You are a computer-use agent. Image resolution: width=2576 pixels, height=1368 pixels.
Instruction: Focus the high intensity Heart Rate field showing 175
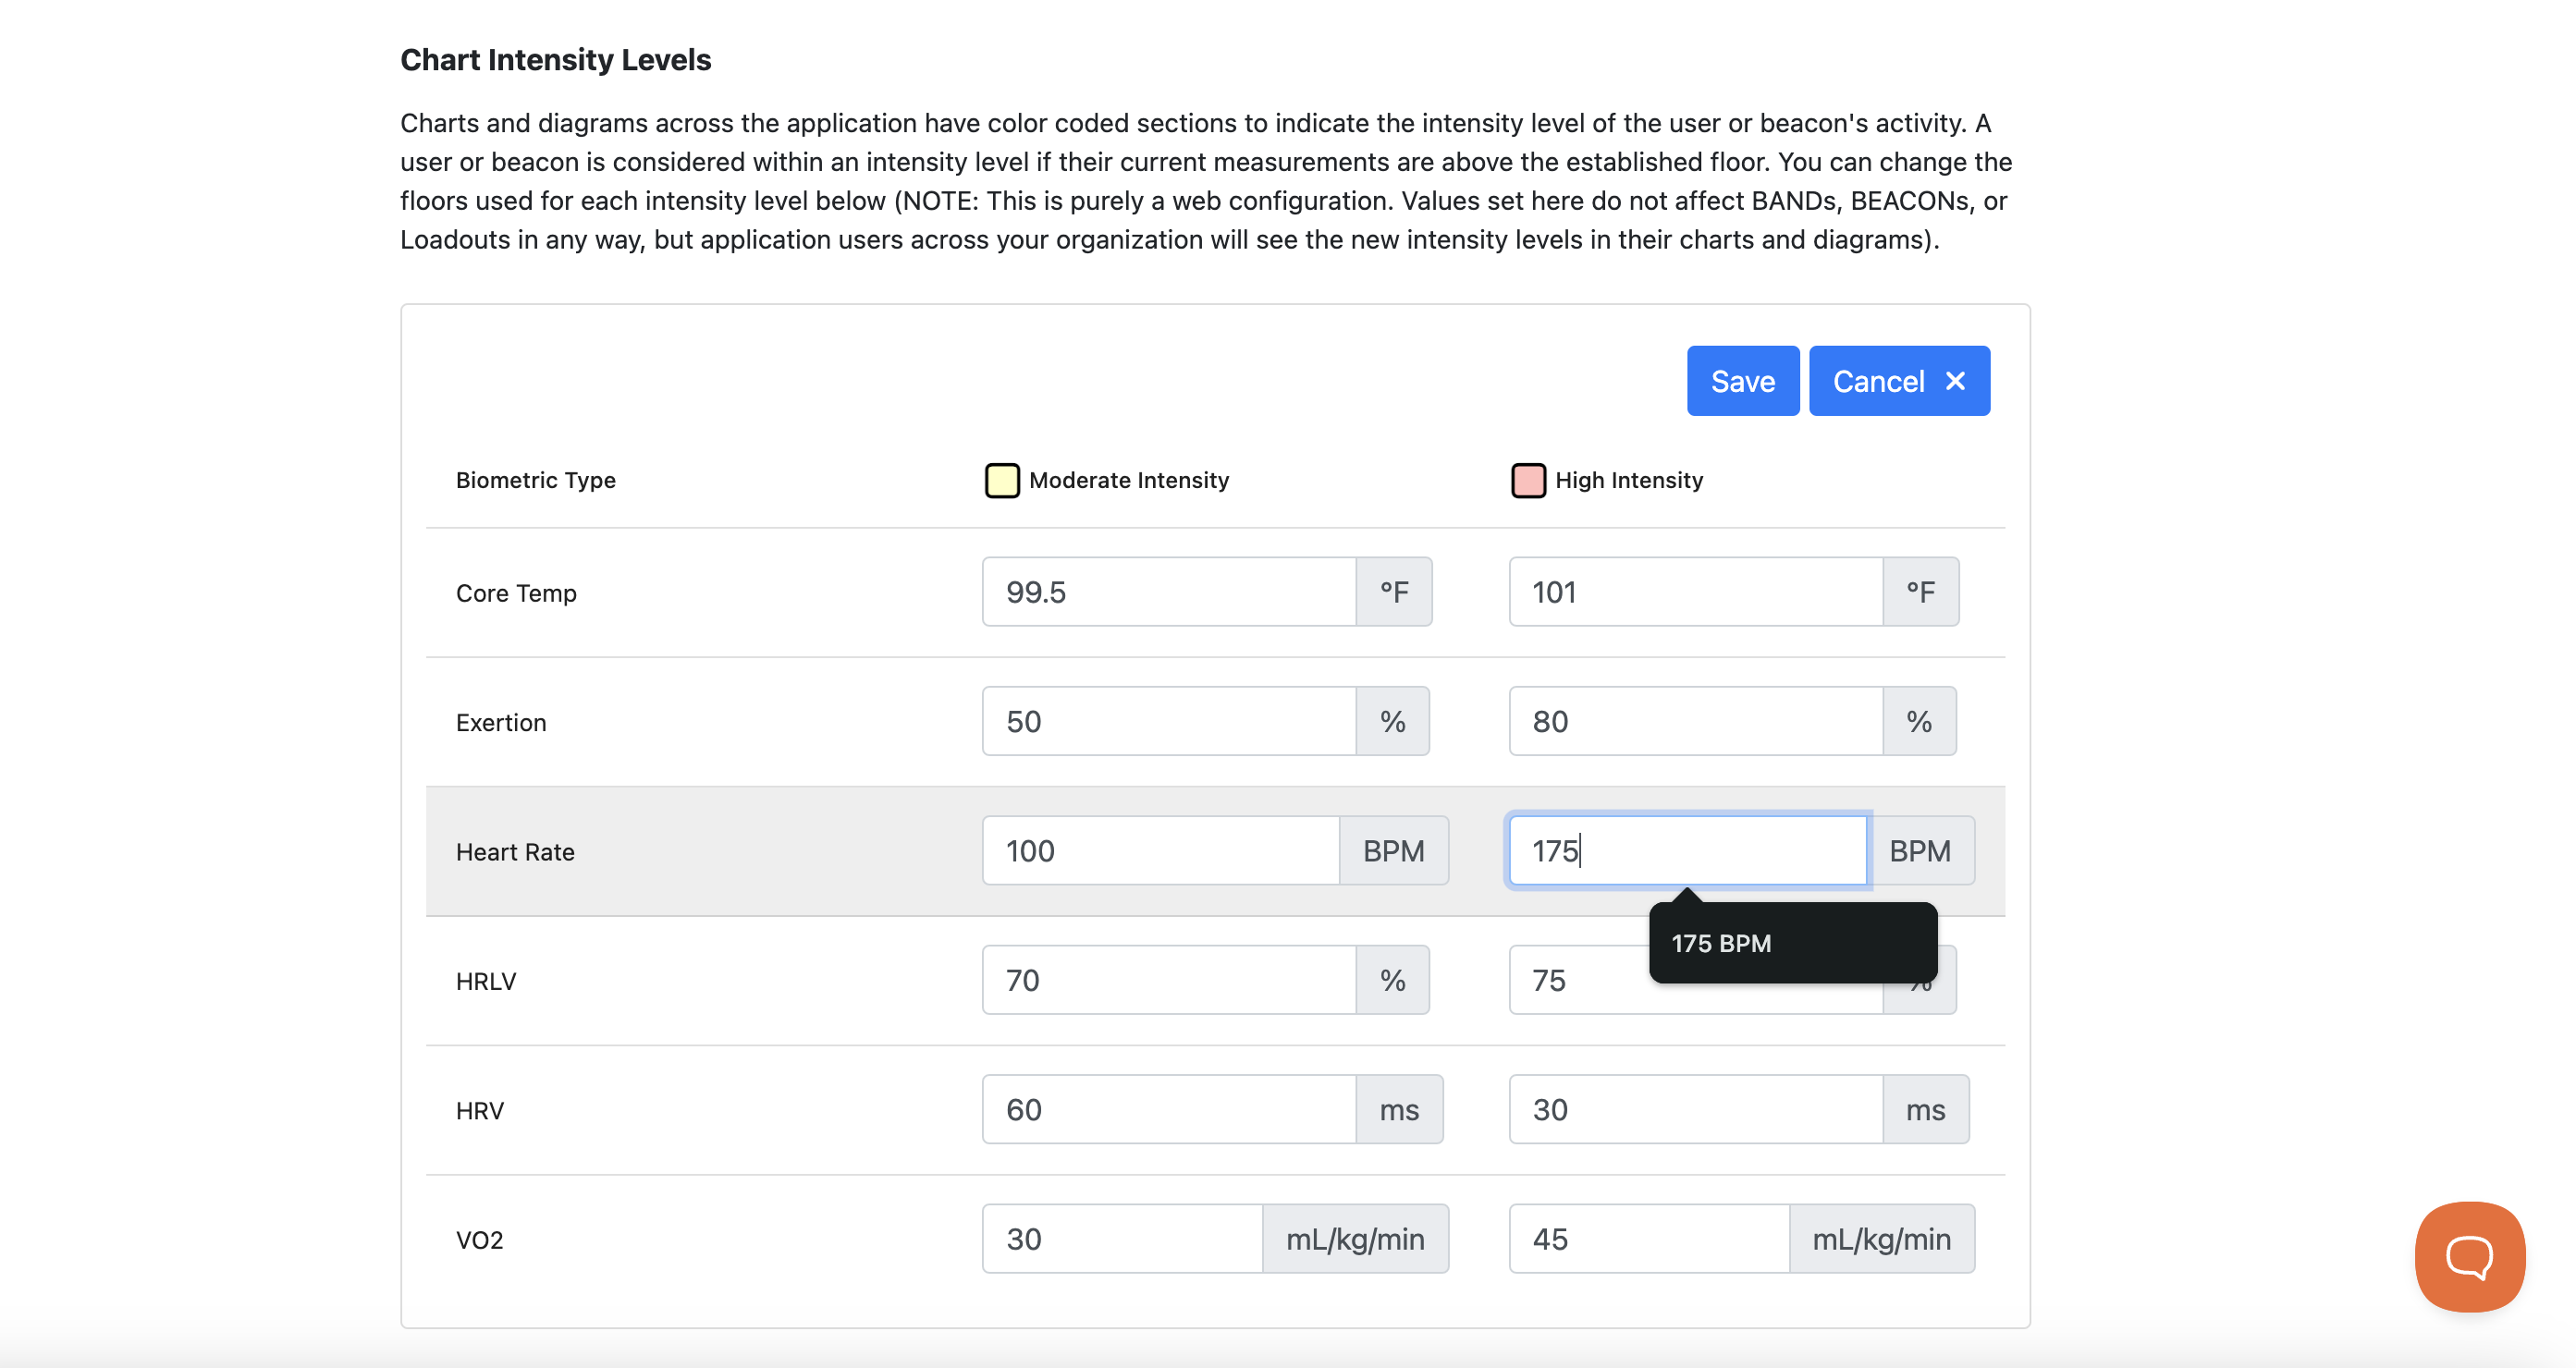1686,850
